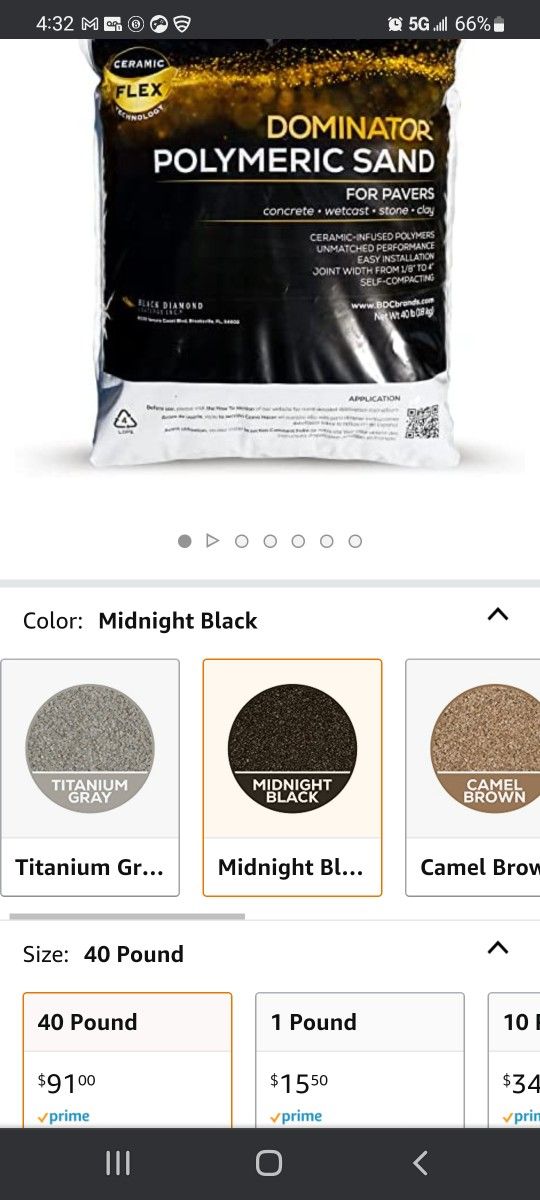Select the third image carousel dot
This screenshot has width=540, height=1200.
pos(241,541)
